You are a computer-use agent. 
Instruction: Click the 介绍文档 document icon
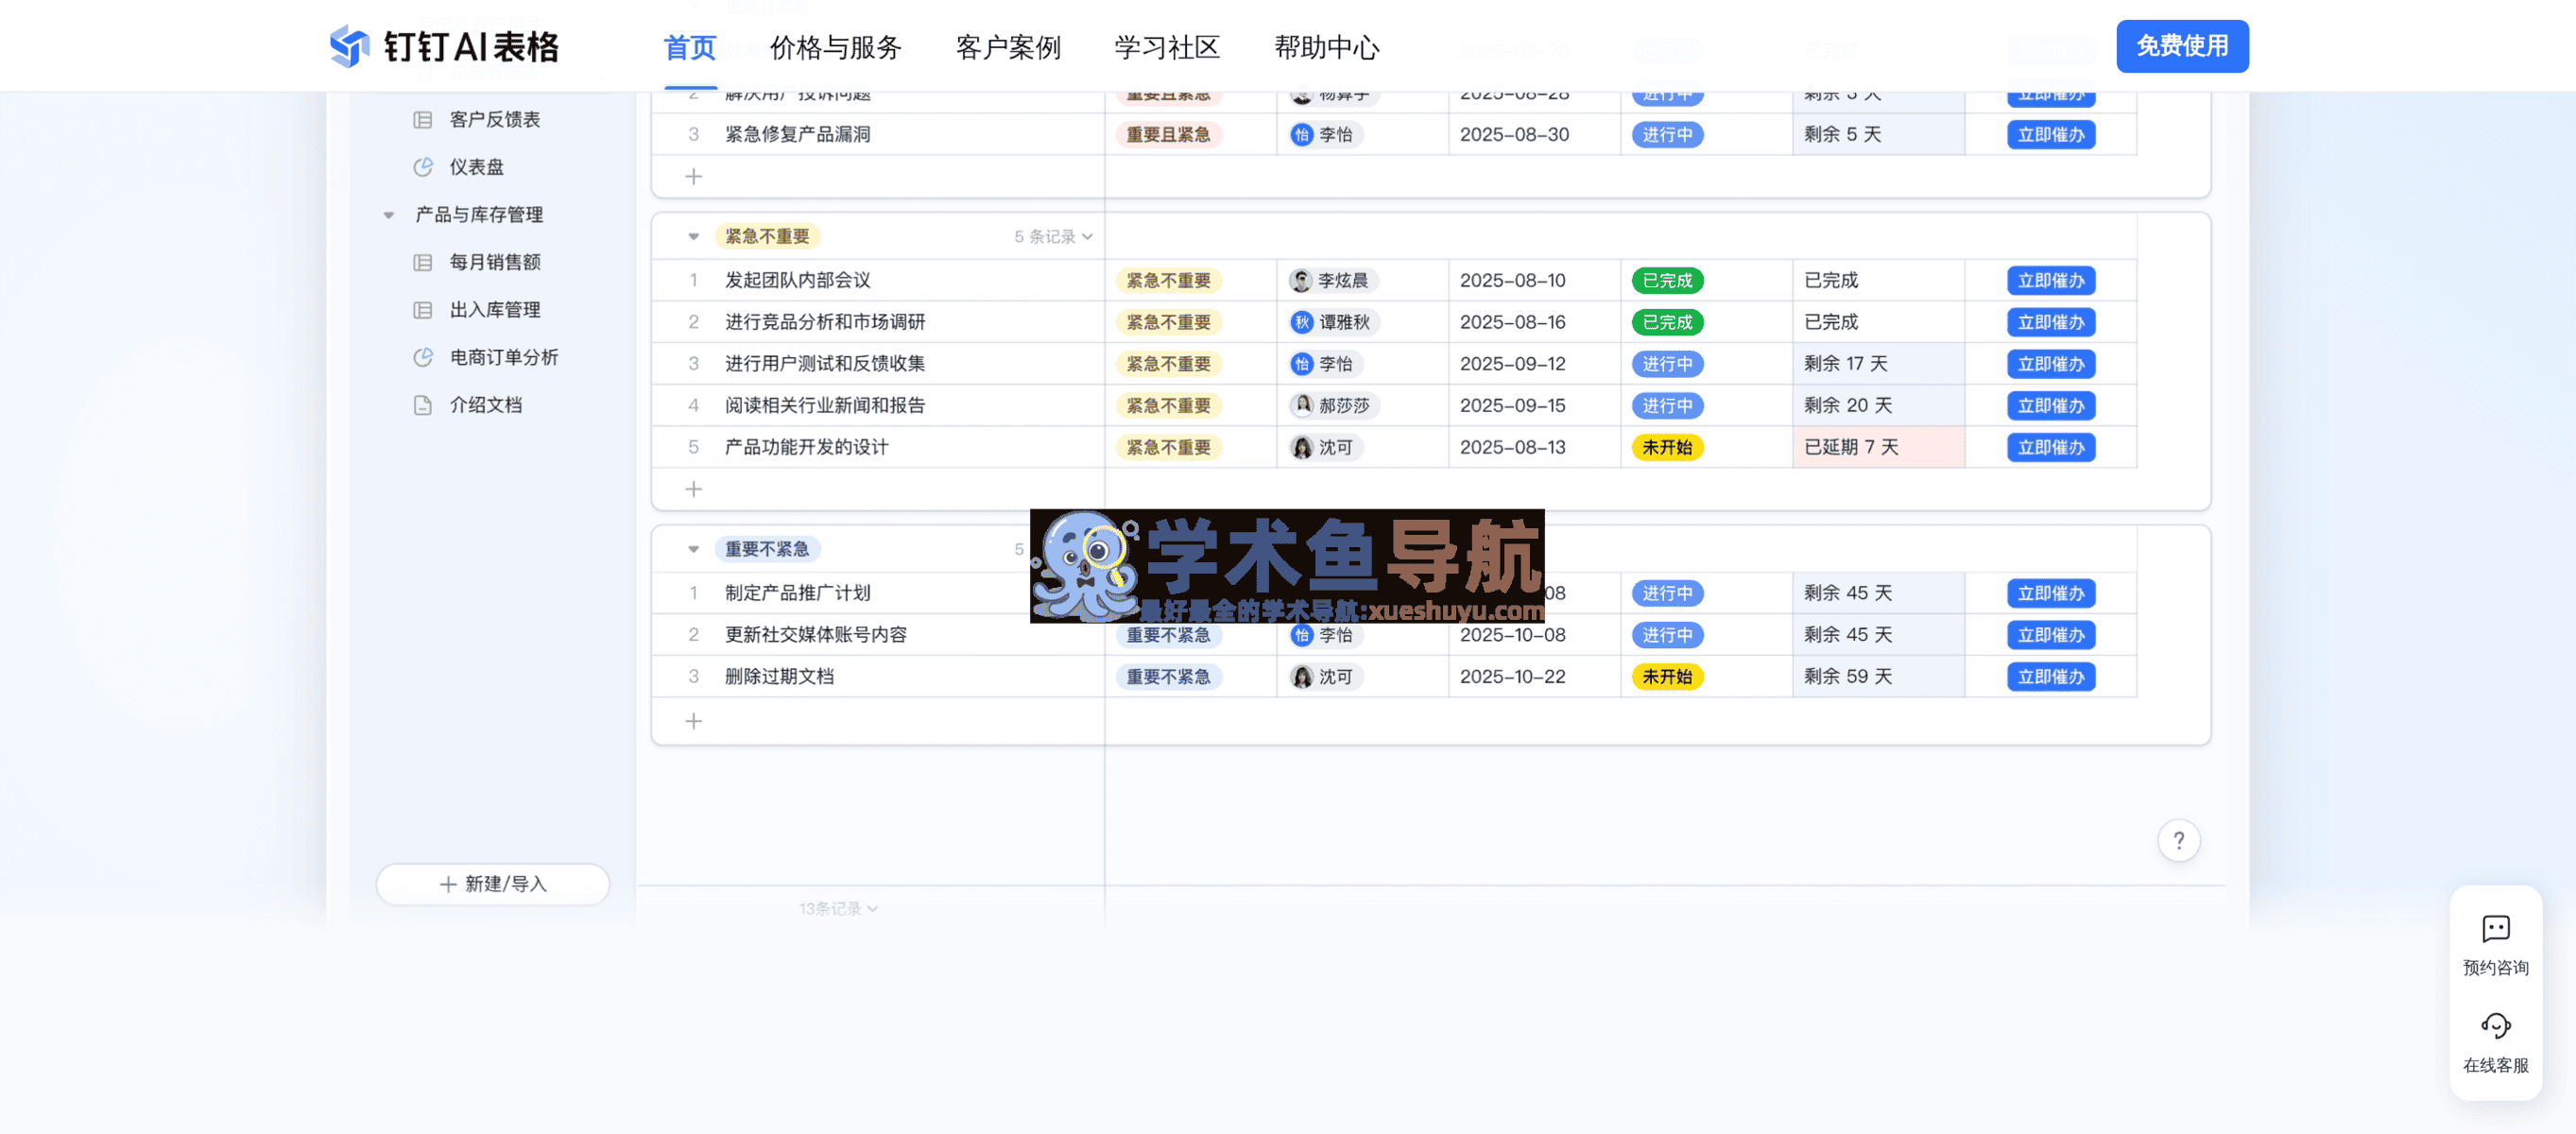click(x=423, y=405)
